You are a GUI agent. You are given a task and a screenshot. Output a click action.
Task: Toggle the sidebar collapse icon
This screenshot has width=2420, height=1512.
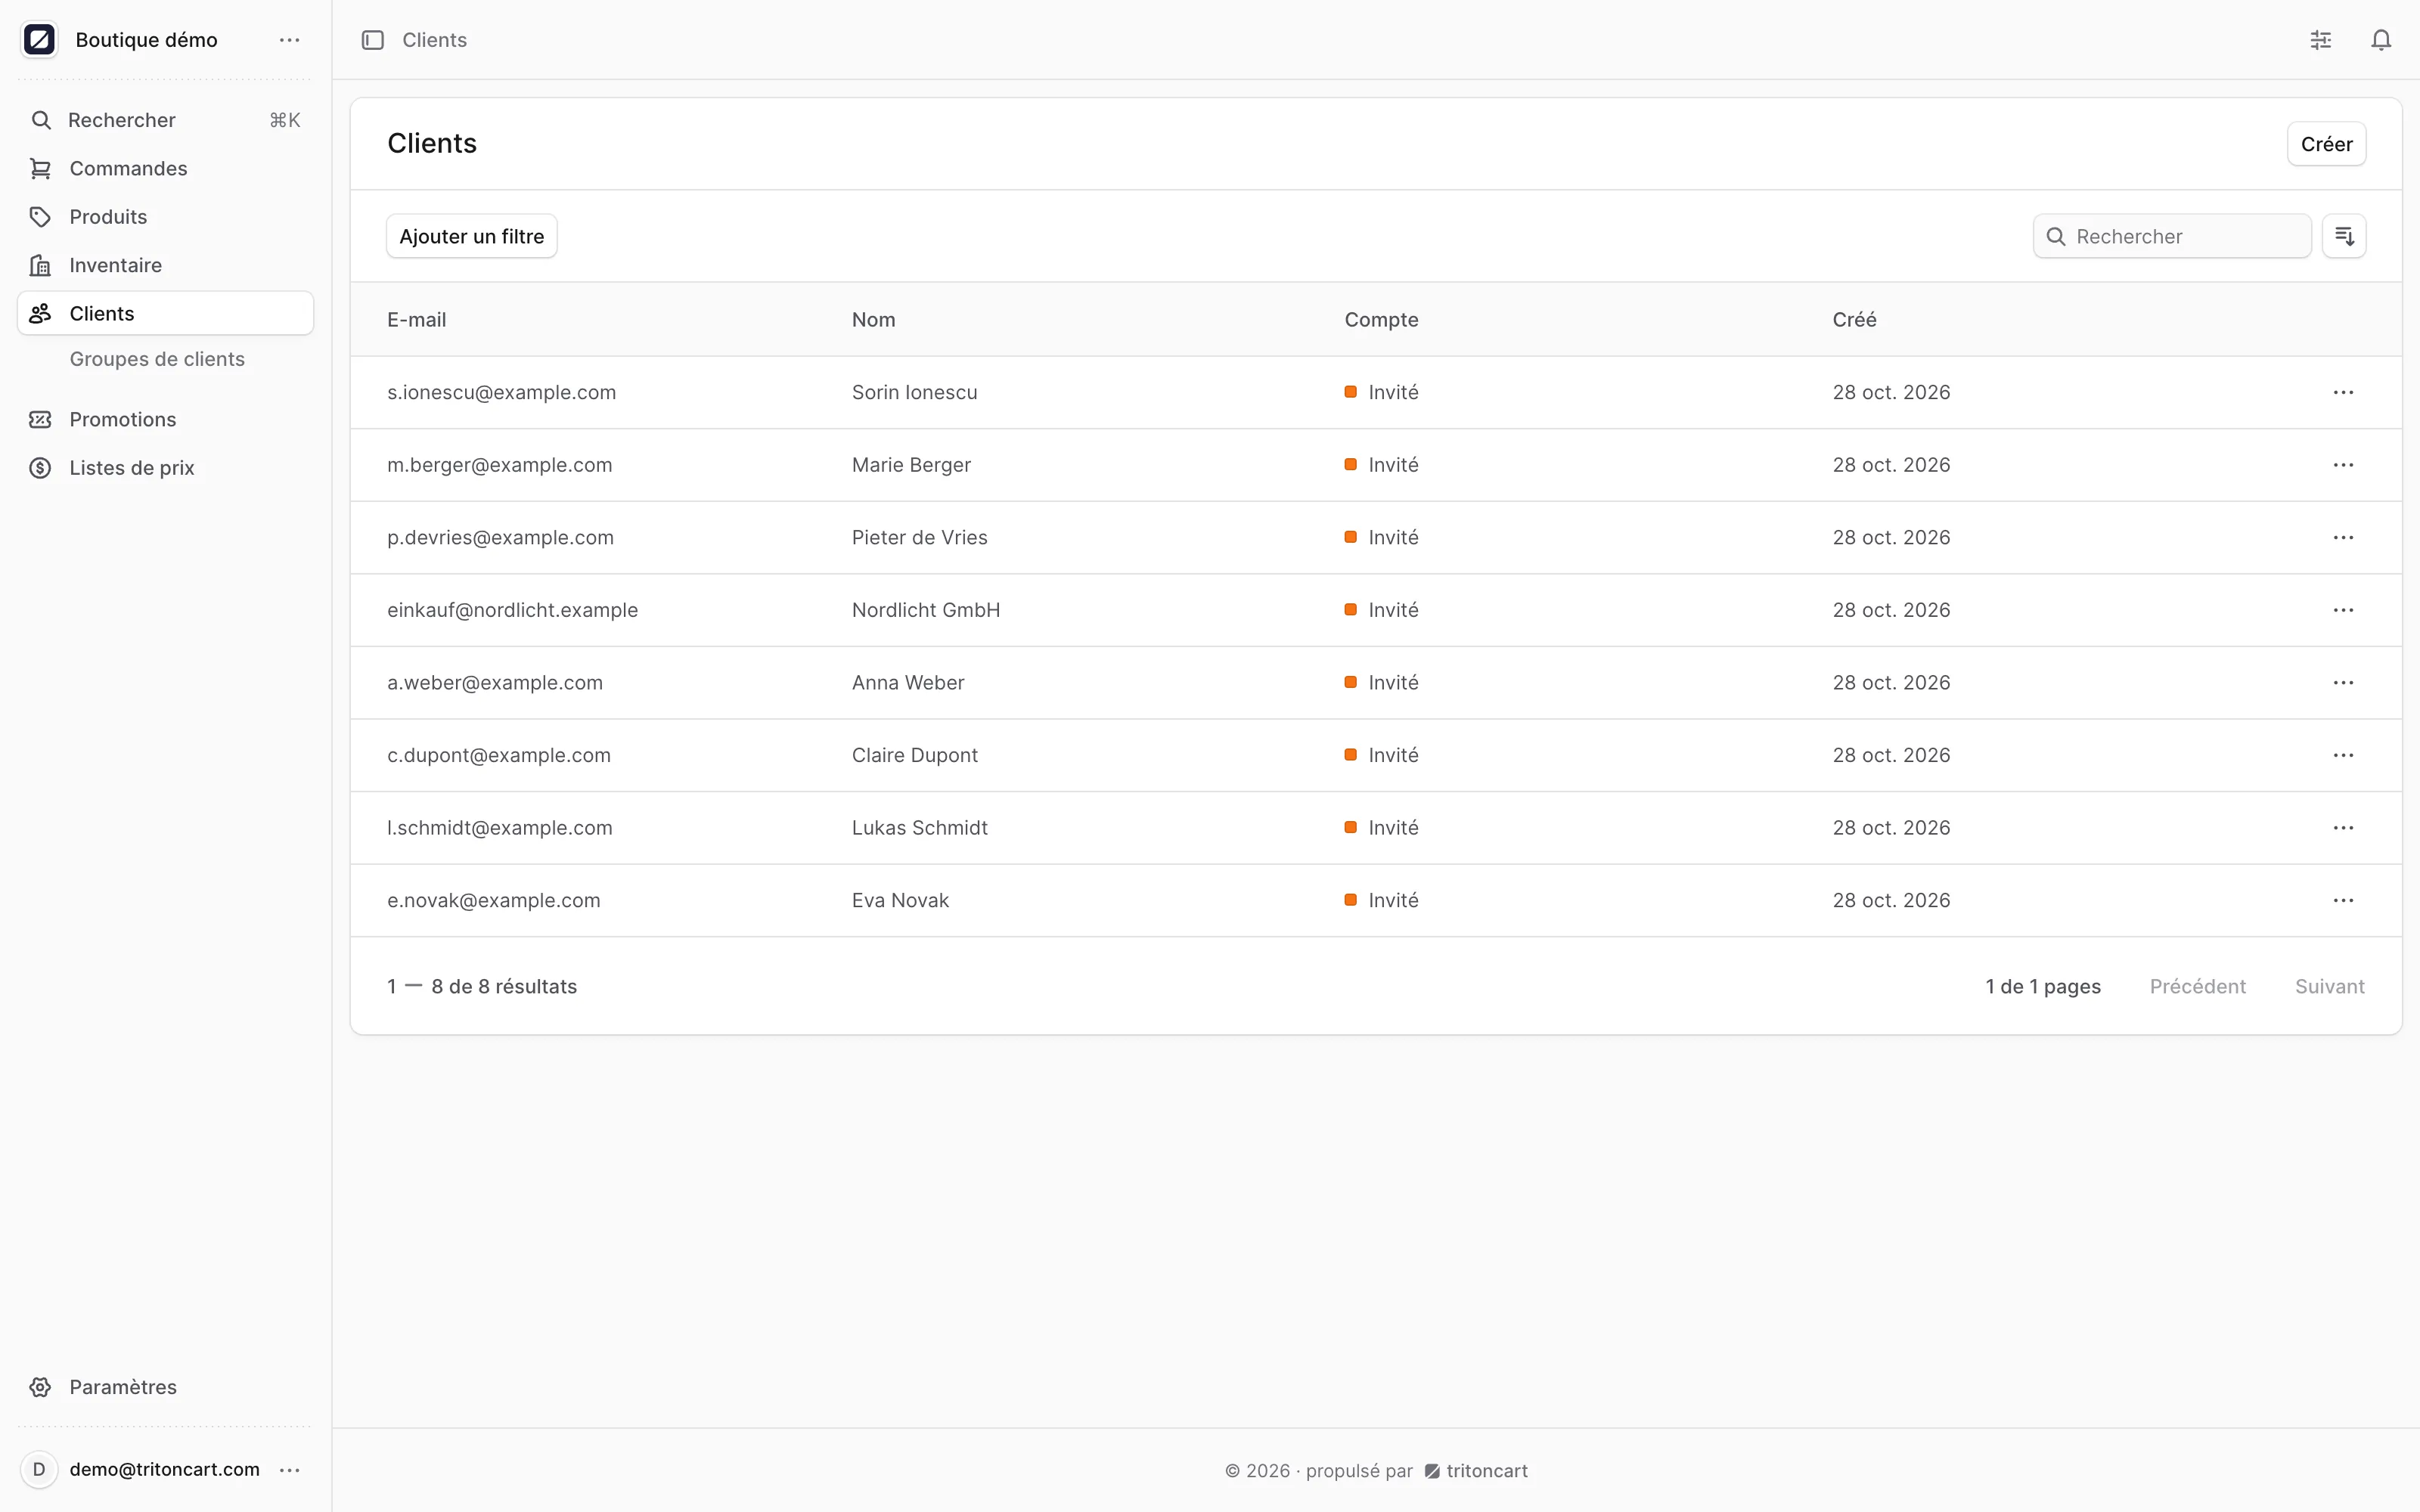point(373,40)
